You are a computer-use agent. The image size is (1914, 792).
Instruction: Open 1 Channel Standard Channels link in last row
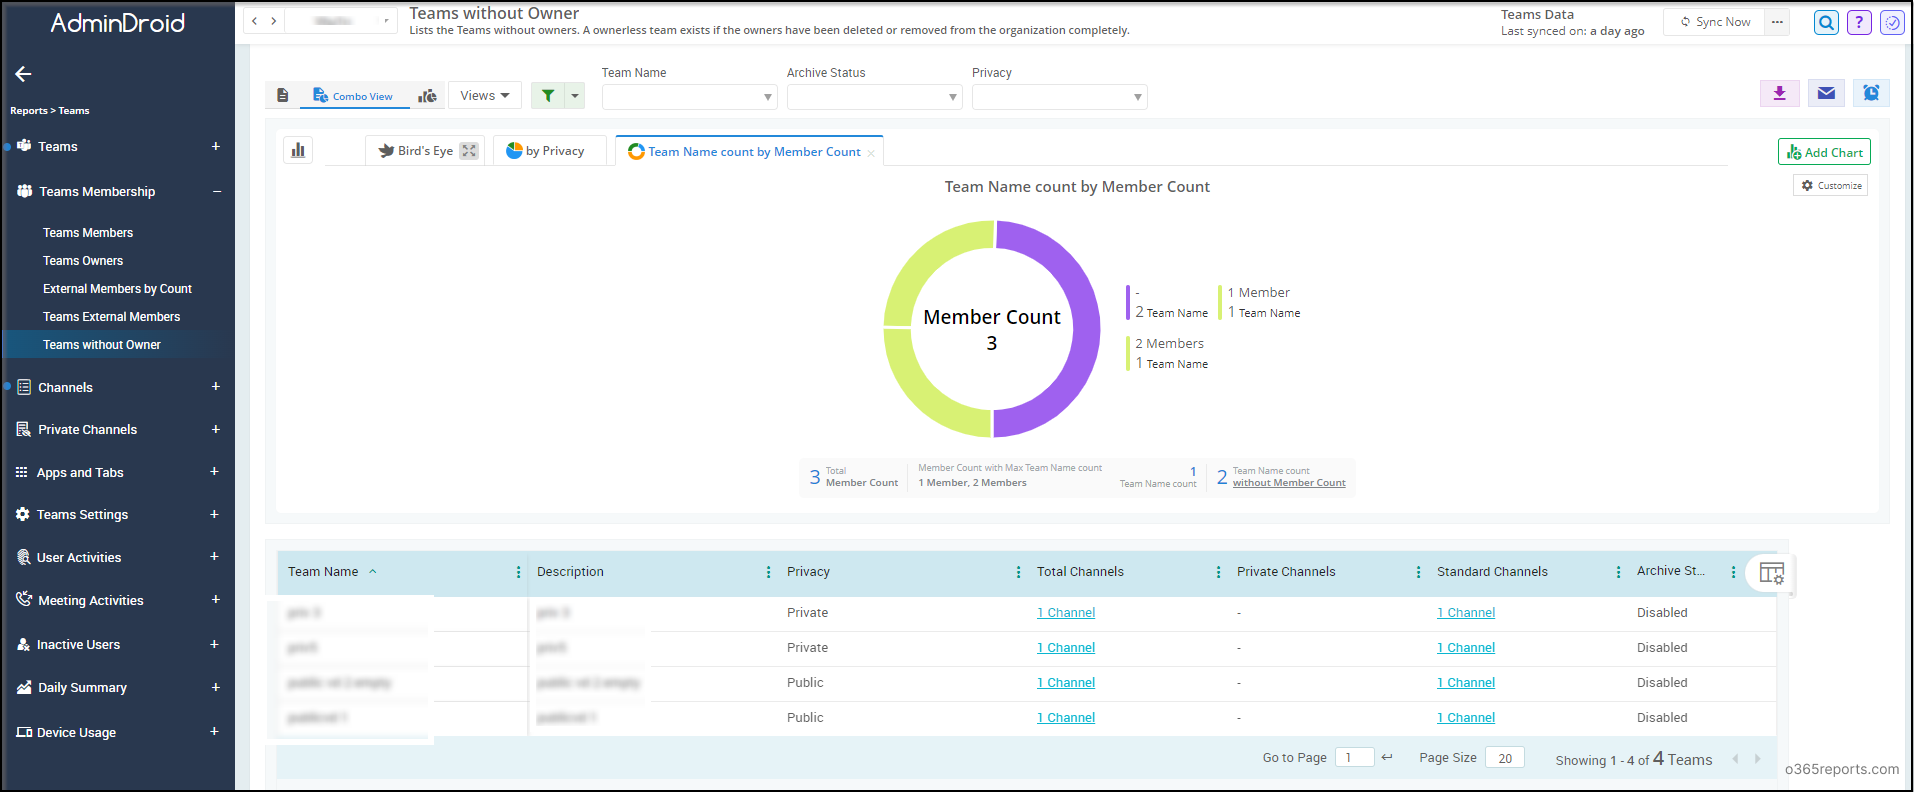point(1466,718)
